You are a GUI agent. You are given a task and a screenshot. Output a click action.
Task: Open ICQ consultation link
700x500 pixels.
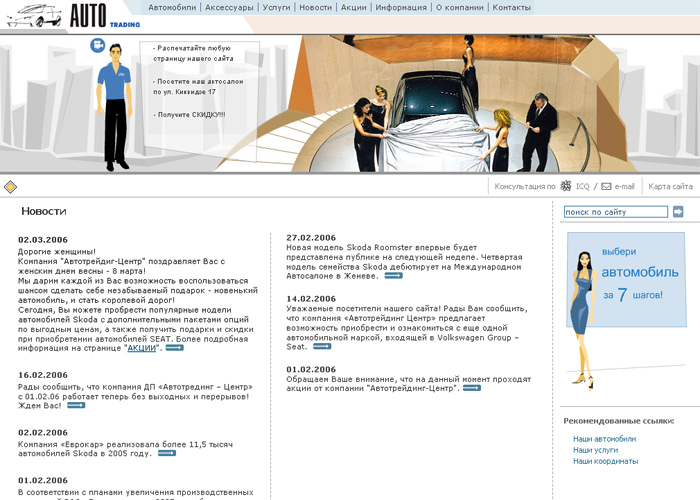(582, 187)
